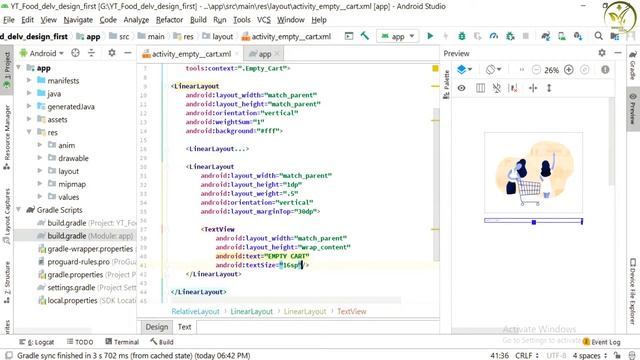Click RelativeLayout in the breadcrumb bar
This screenshot has height=360, width=640.
[x=195, y=311]
